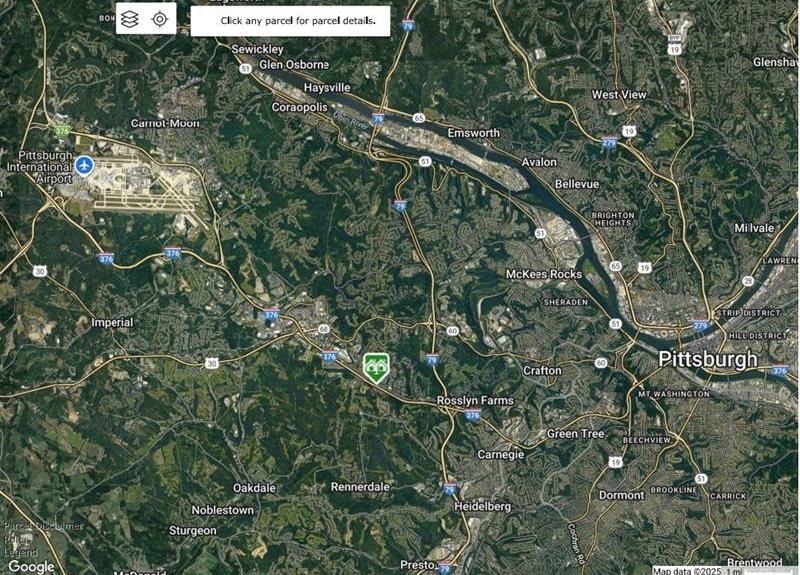Click the blue airplane airport marker
The width and height of the screenshot is (800, 575).
click(x=84, y=166)
